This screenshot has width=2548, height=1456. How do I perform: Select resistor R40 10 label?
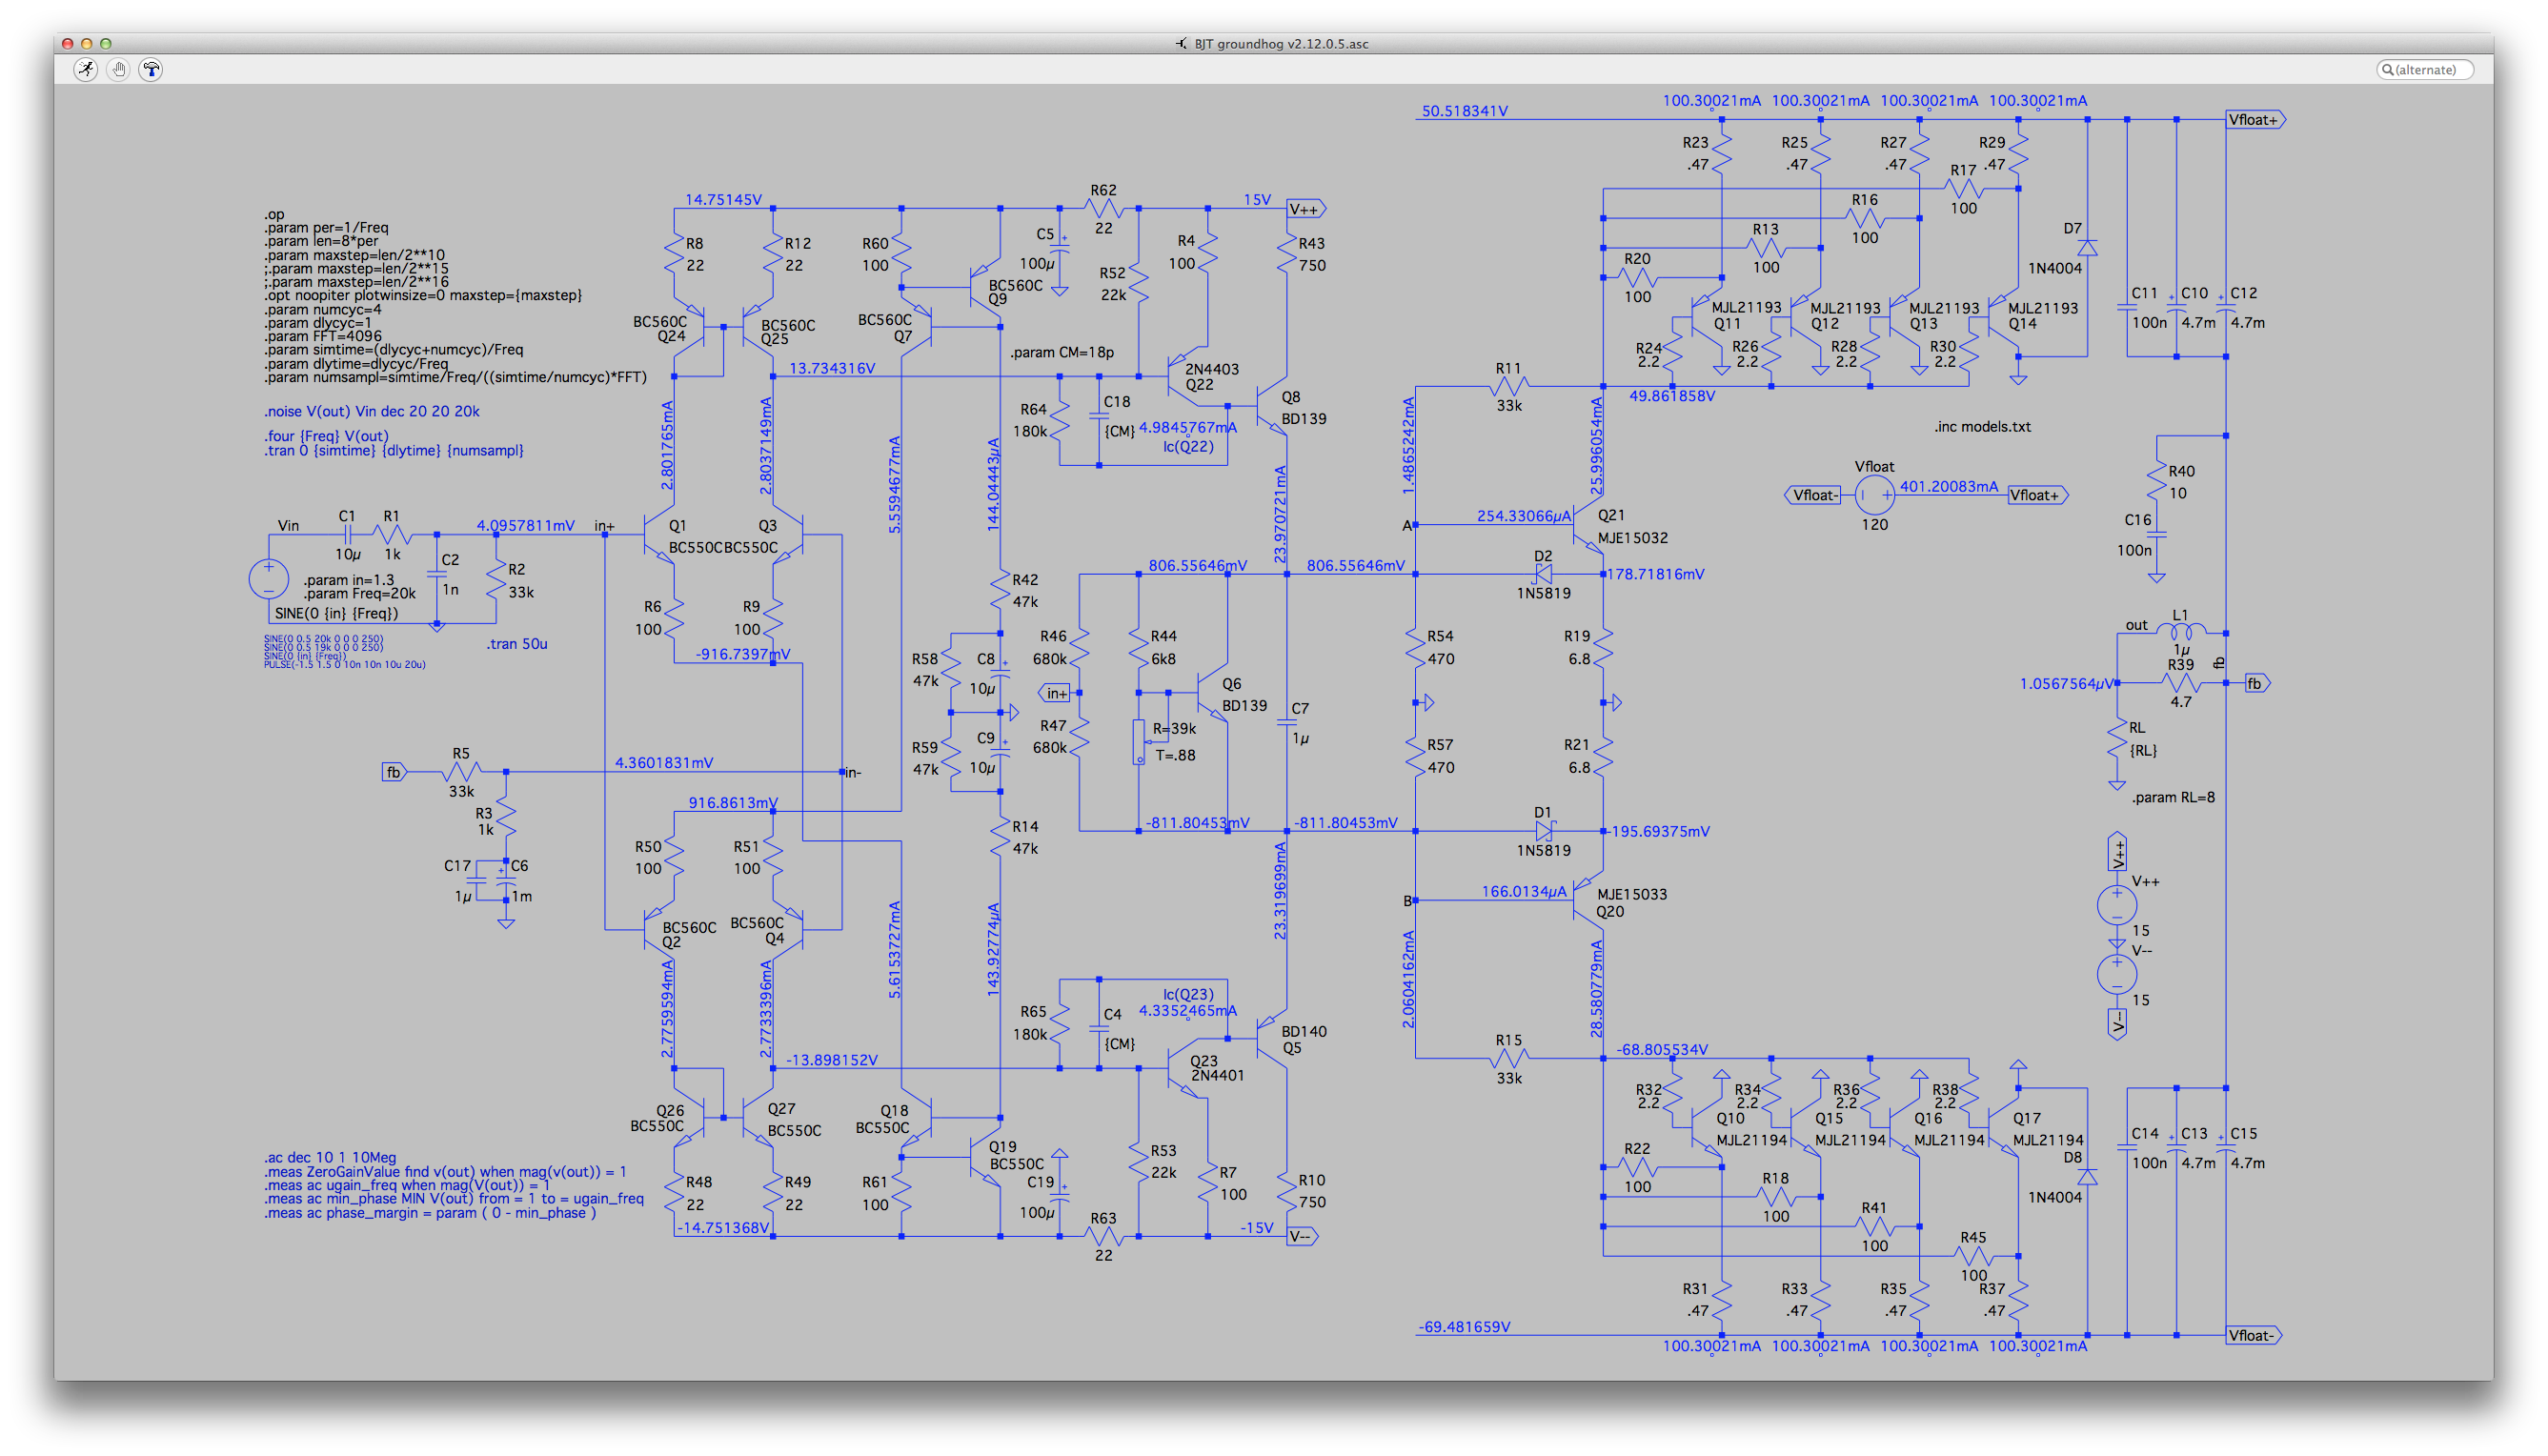coord(2181,482)
